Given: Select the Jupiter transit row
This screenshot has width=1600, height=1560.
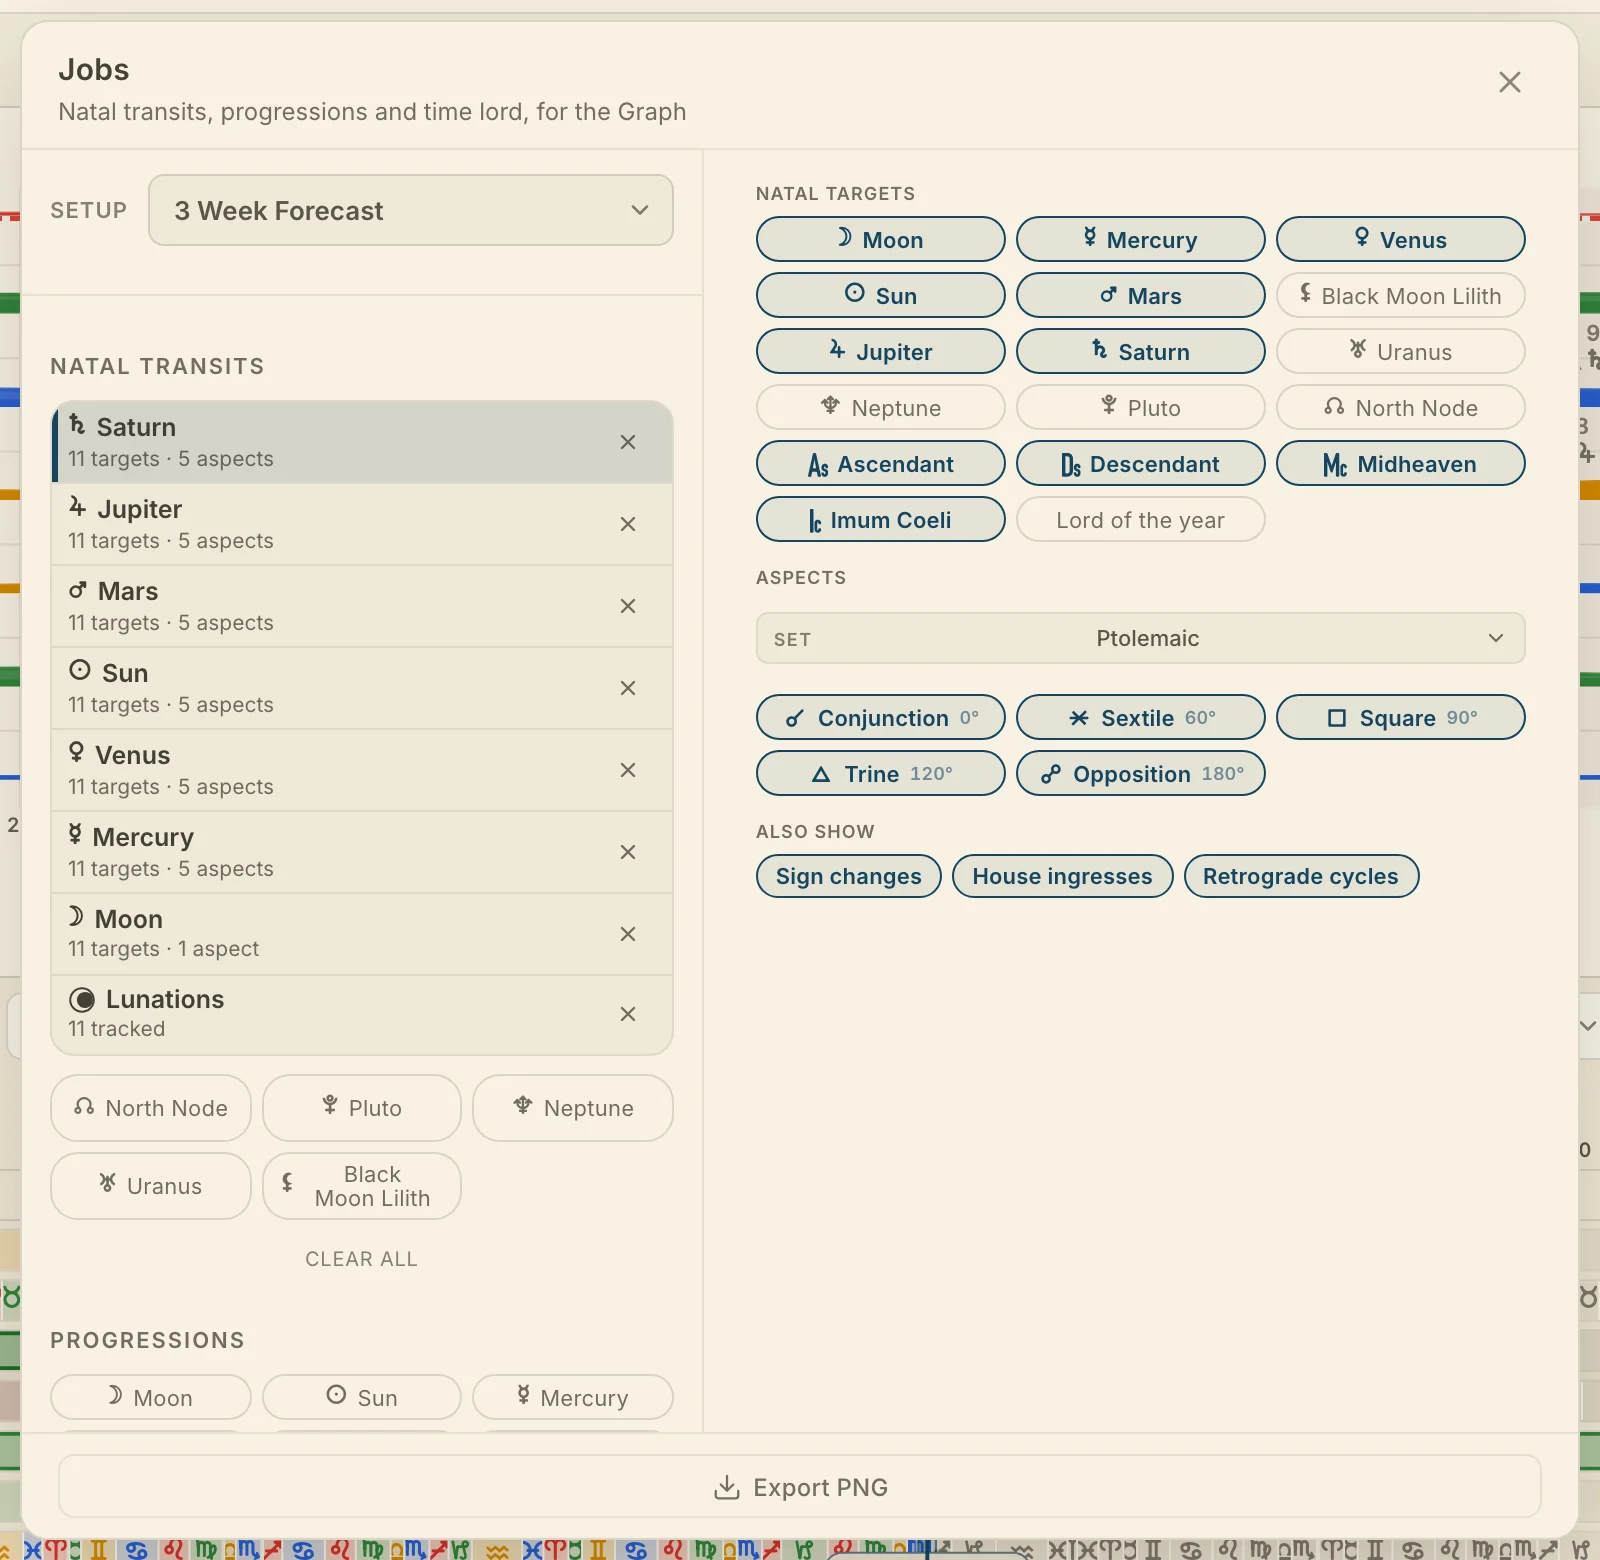Looking at the screenshot, I should [362, 524].
